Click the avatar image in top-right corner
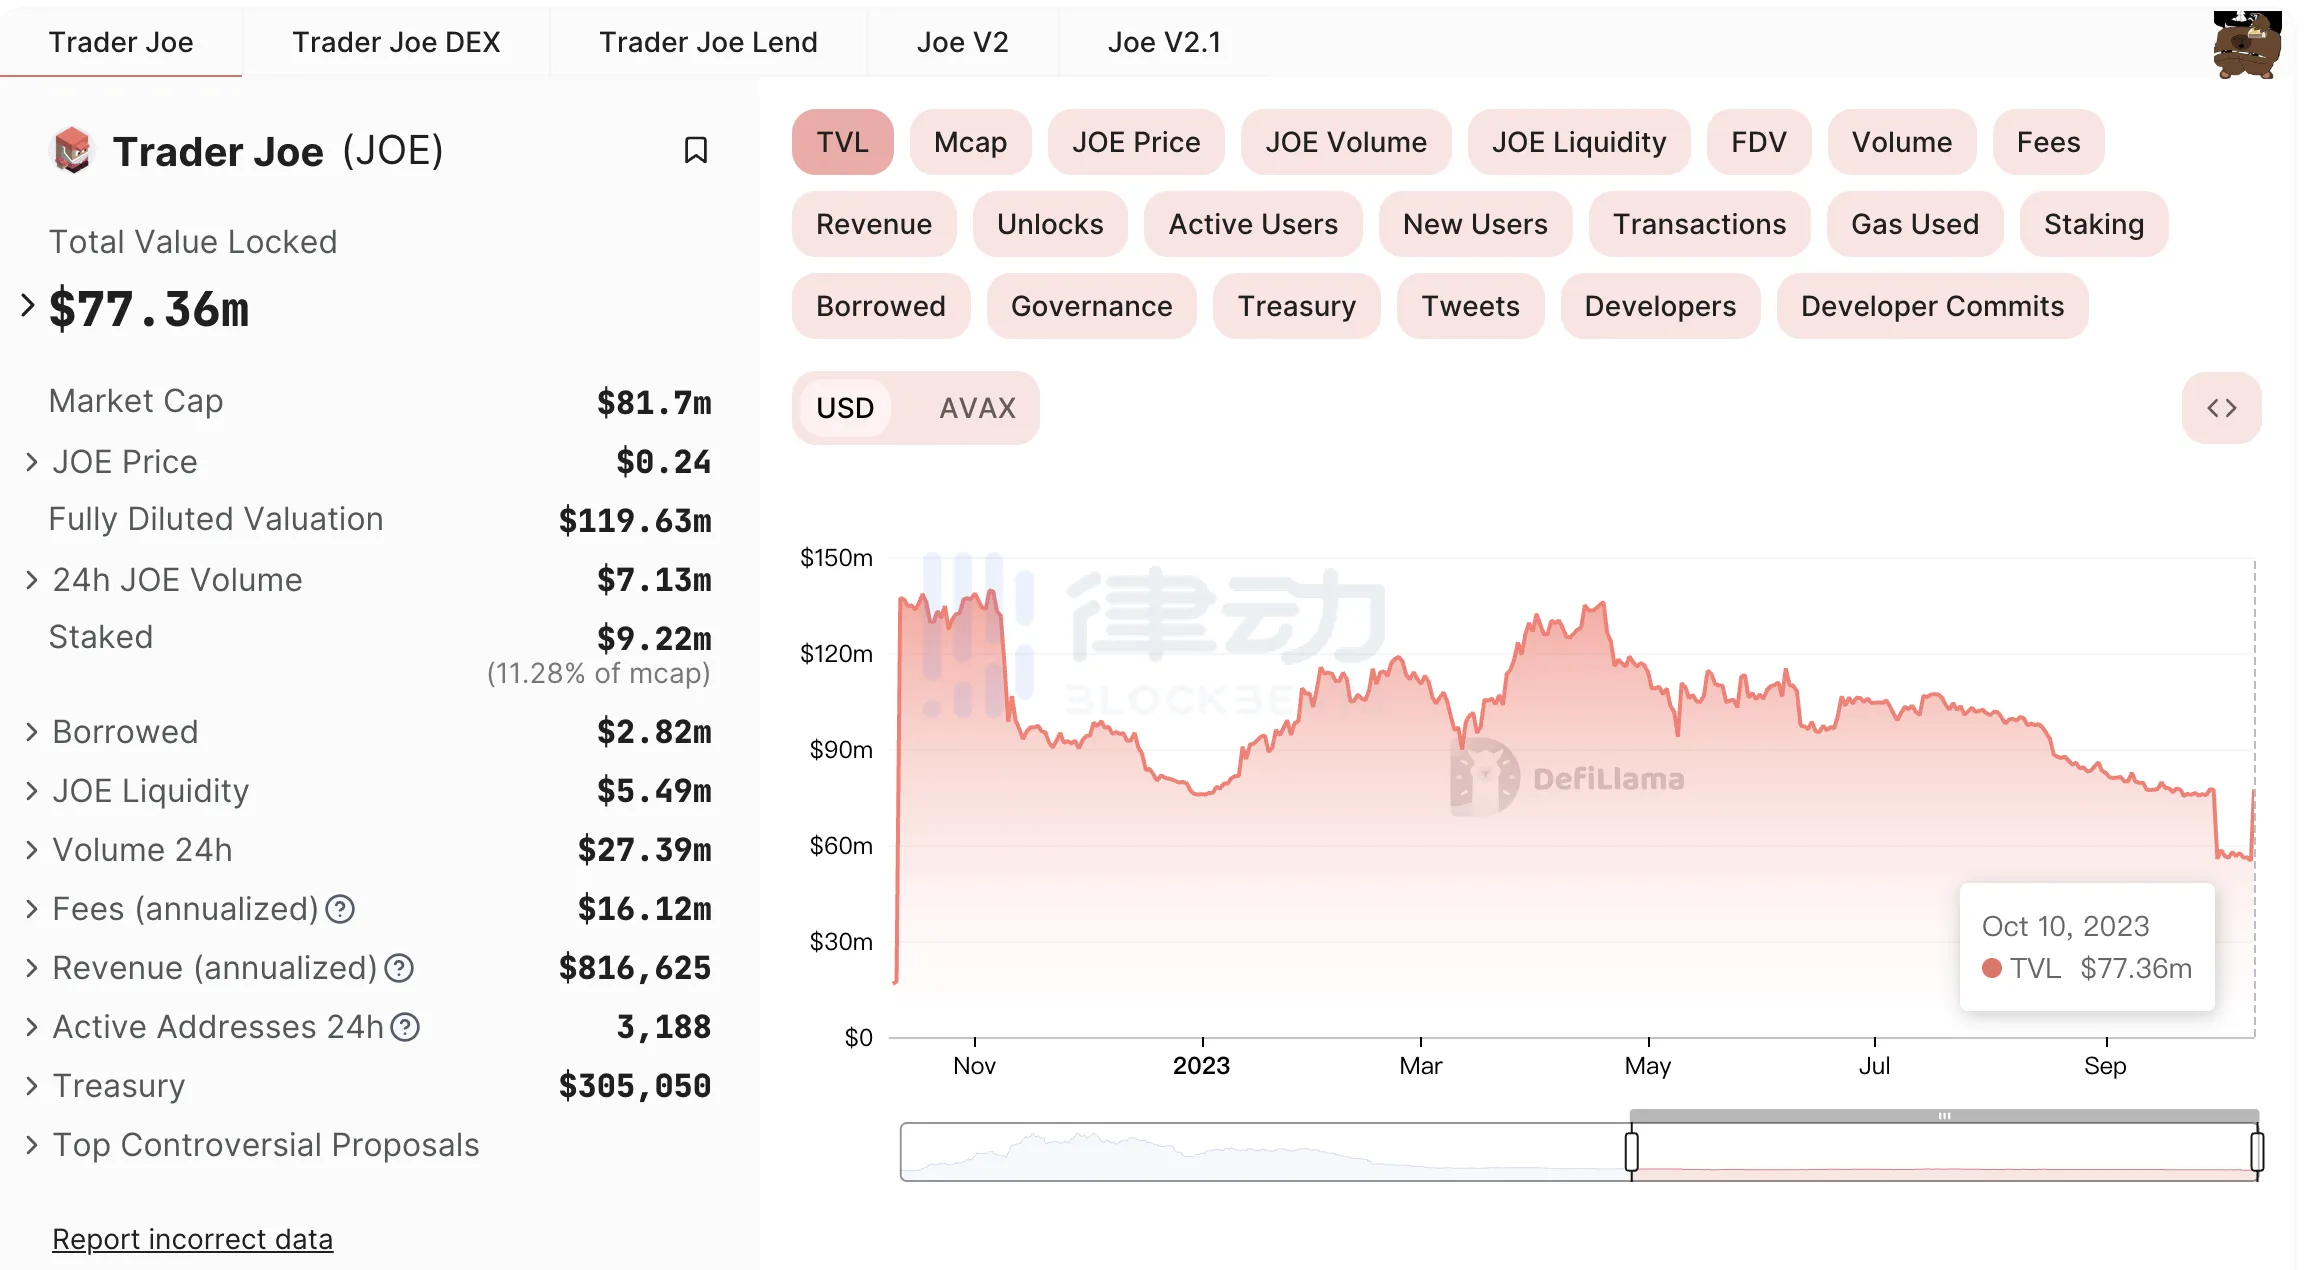The height and width of the screenshot is (1270, 2308). click(x=2246, y=44)
